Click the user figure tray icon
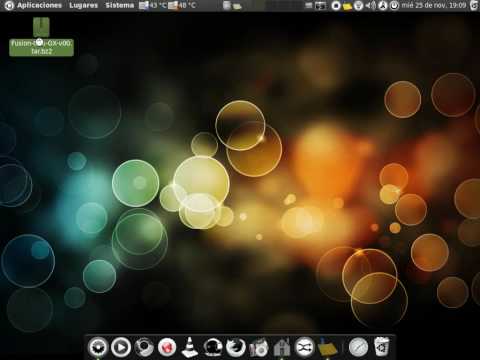 (383, 6)
